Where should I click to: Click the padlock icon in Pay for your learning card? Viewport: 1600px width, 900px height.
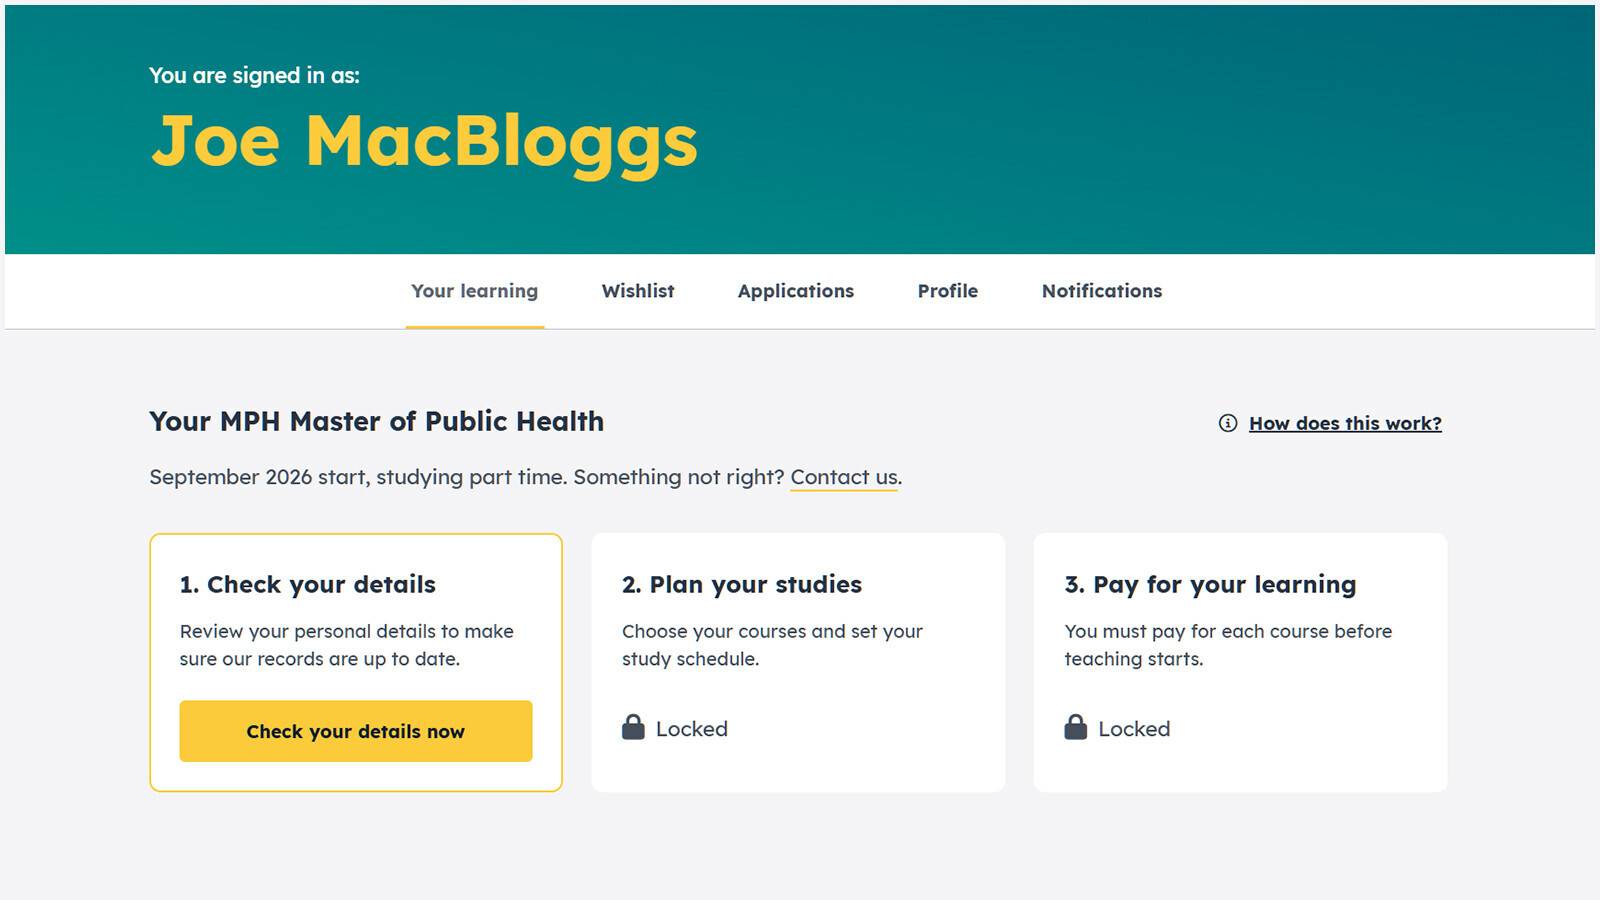1075,727
